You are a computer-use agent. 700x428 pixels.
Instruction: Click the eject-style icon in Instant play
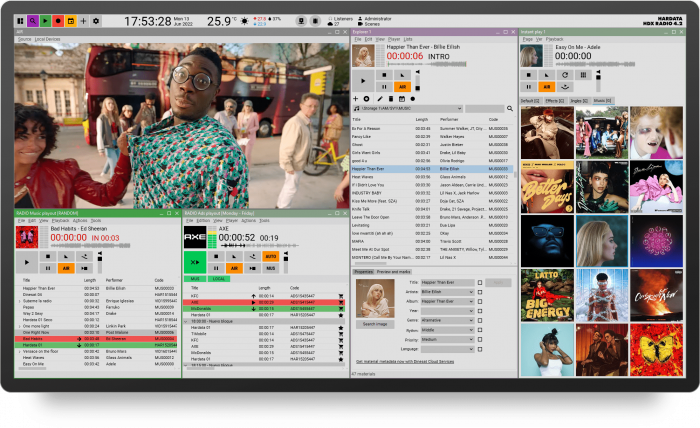pyautogui.click(x=565, y=87)
